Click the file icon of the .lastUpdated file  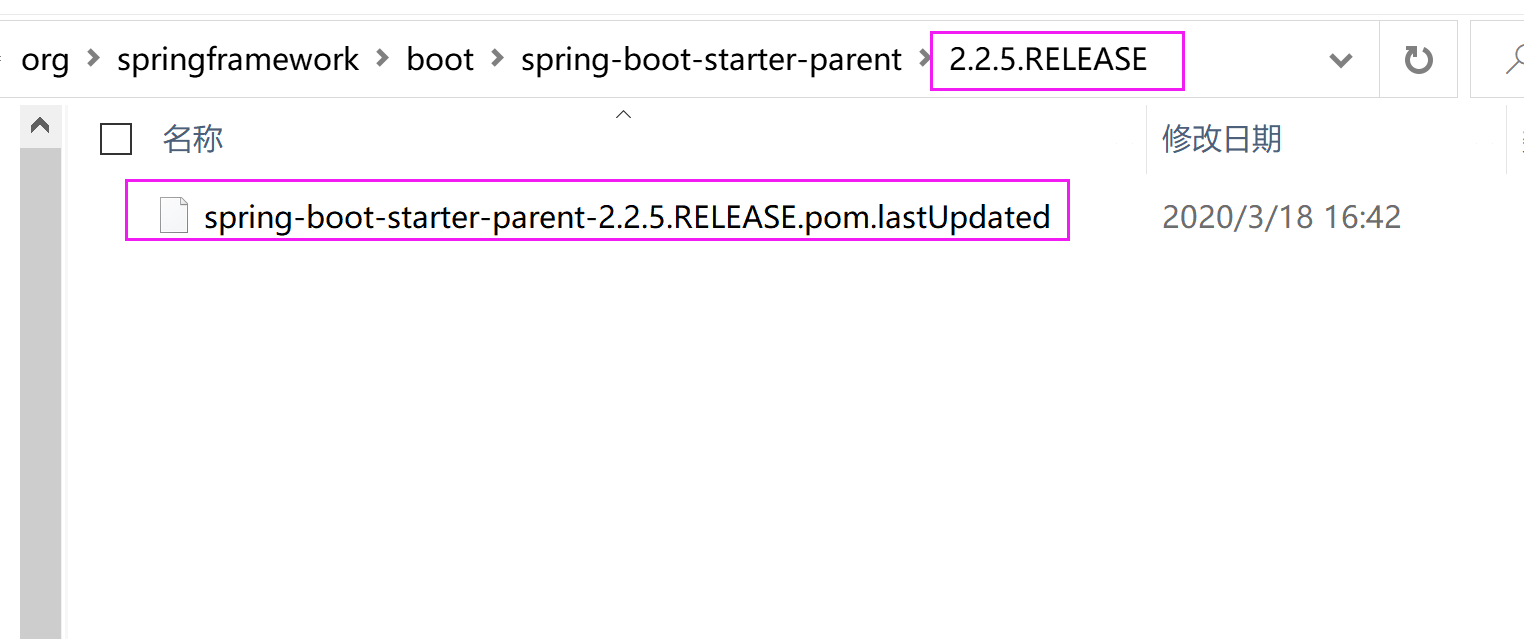[x=173, y=214]
